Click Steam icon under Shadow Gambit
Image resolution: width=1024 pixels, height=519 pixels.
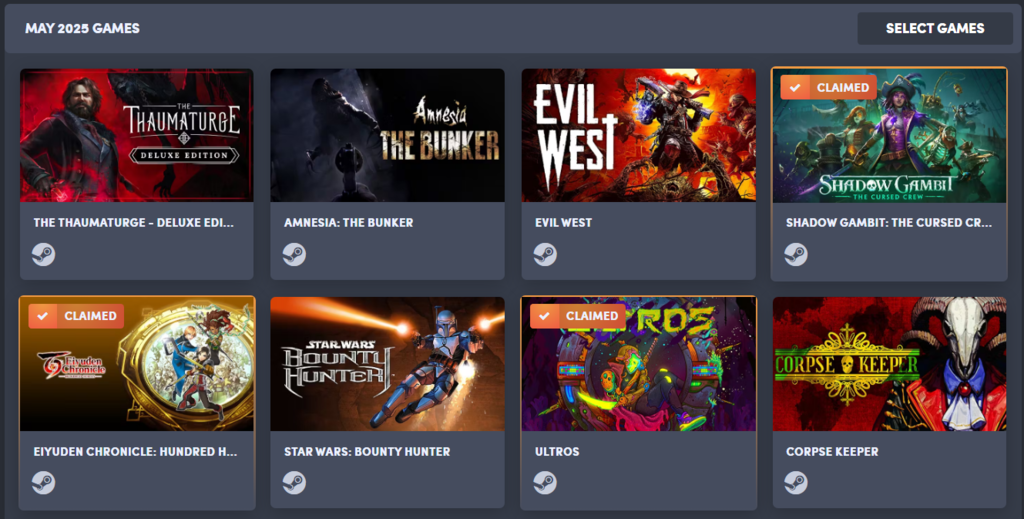pyautogui.click(x=796, y=254)
